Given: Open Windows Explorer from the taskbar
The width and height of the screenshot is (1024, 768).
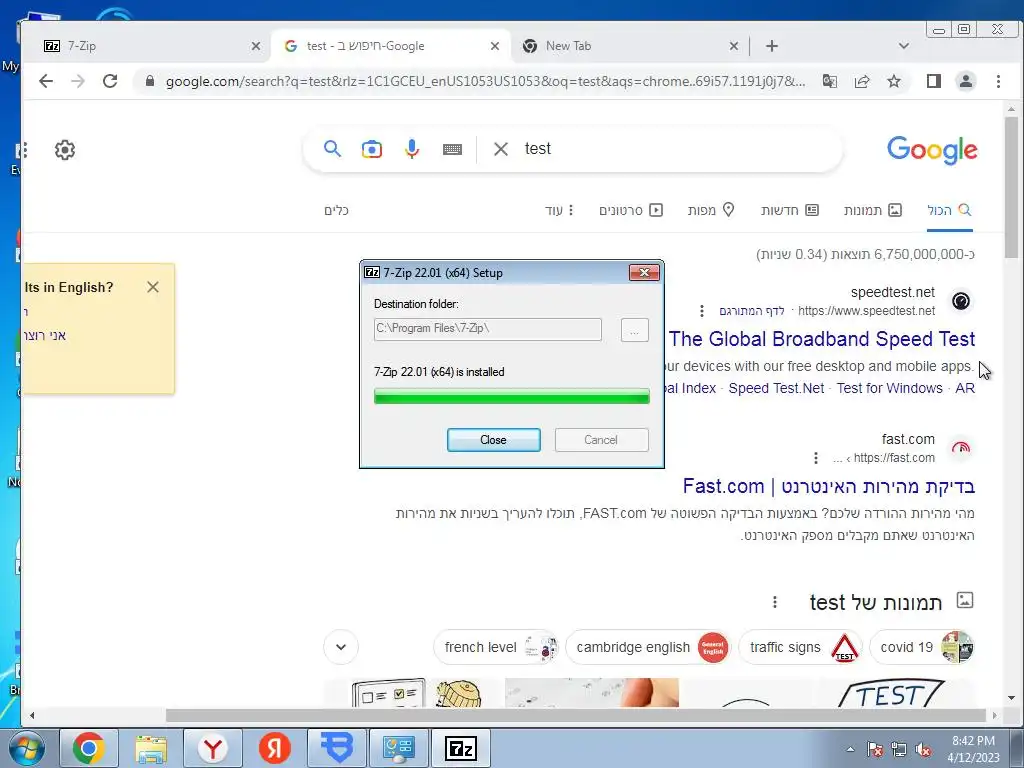Looking at the screenshot, I should 151,748.
